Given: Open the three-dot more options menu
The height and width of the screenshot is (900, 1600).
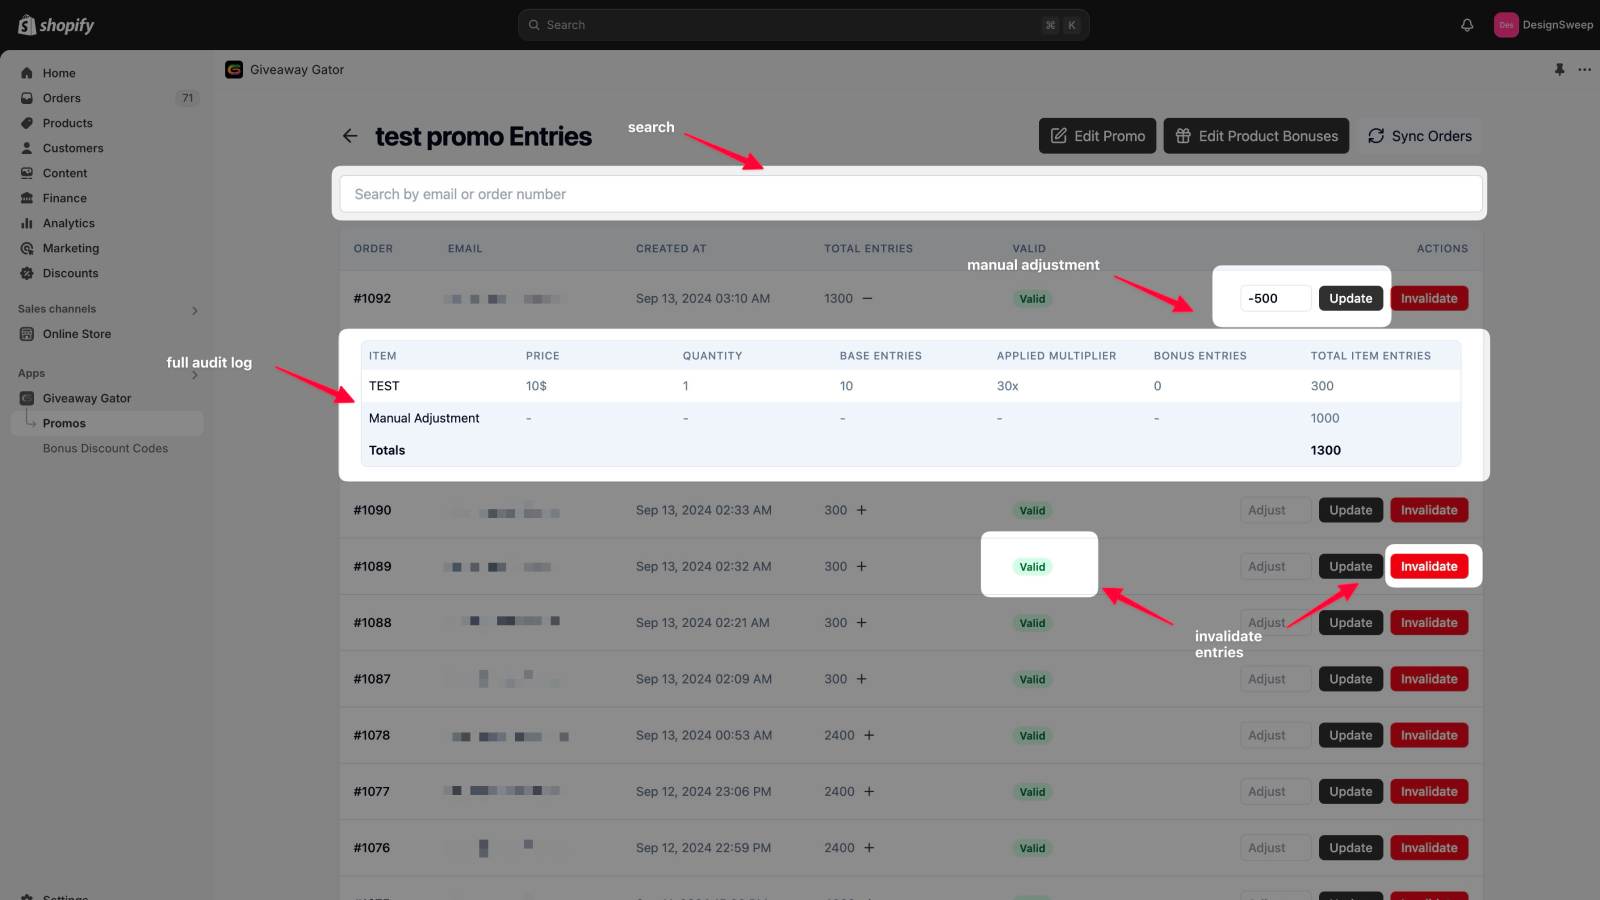Looking at the screenshot, I should 1584,70.
